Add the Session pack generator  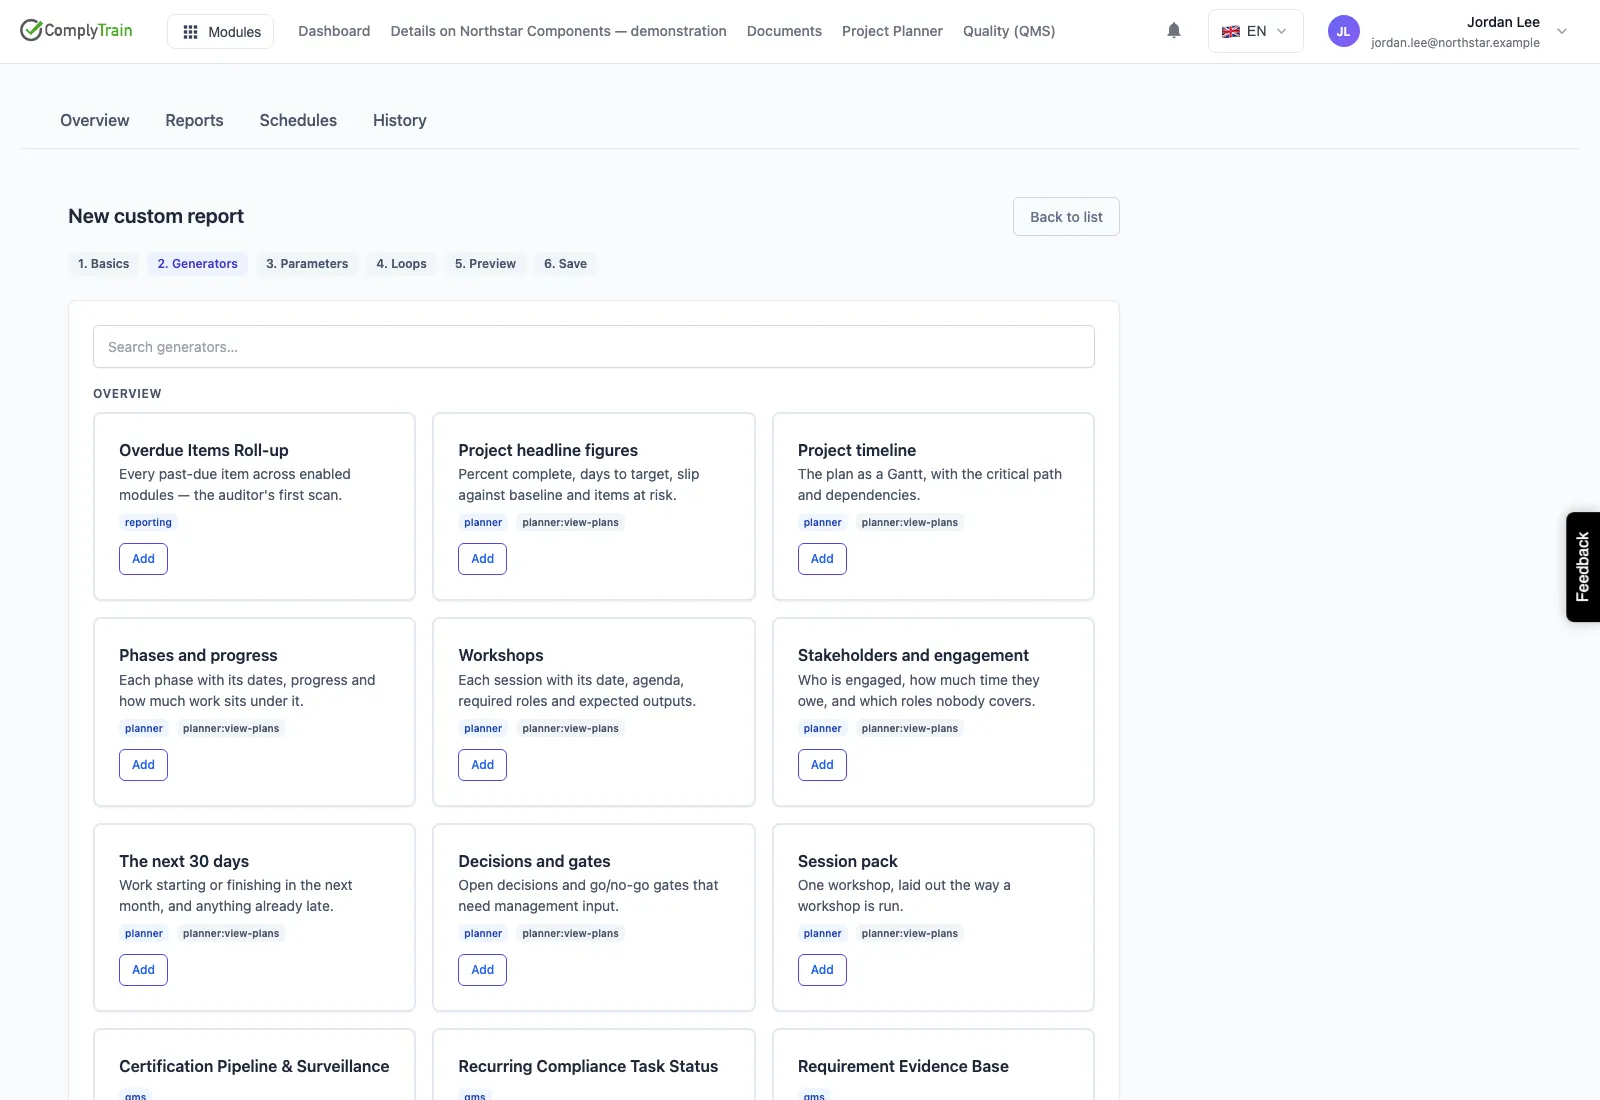822,970
